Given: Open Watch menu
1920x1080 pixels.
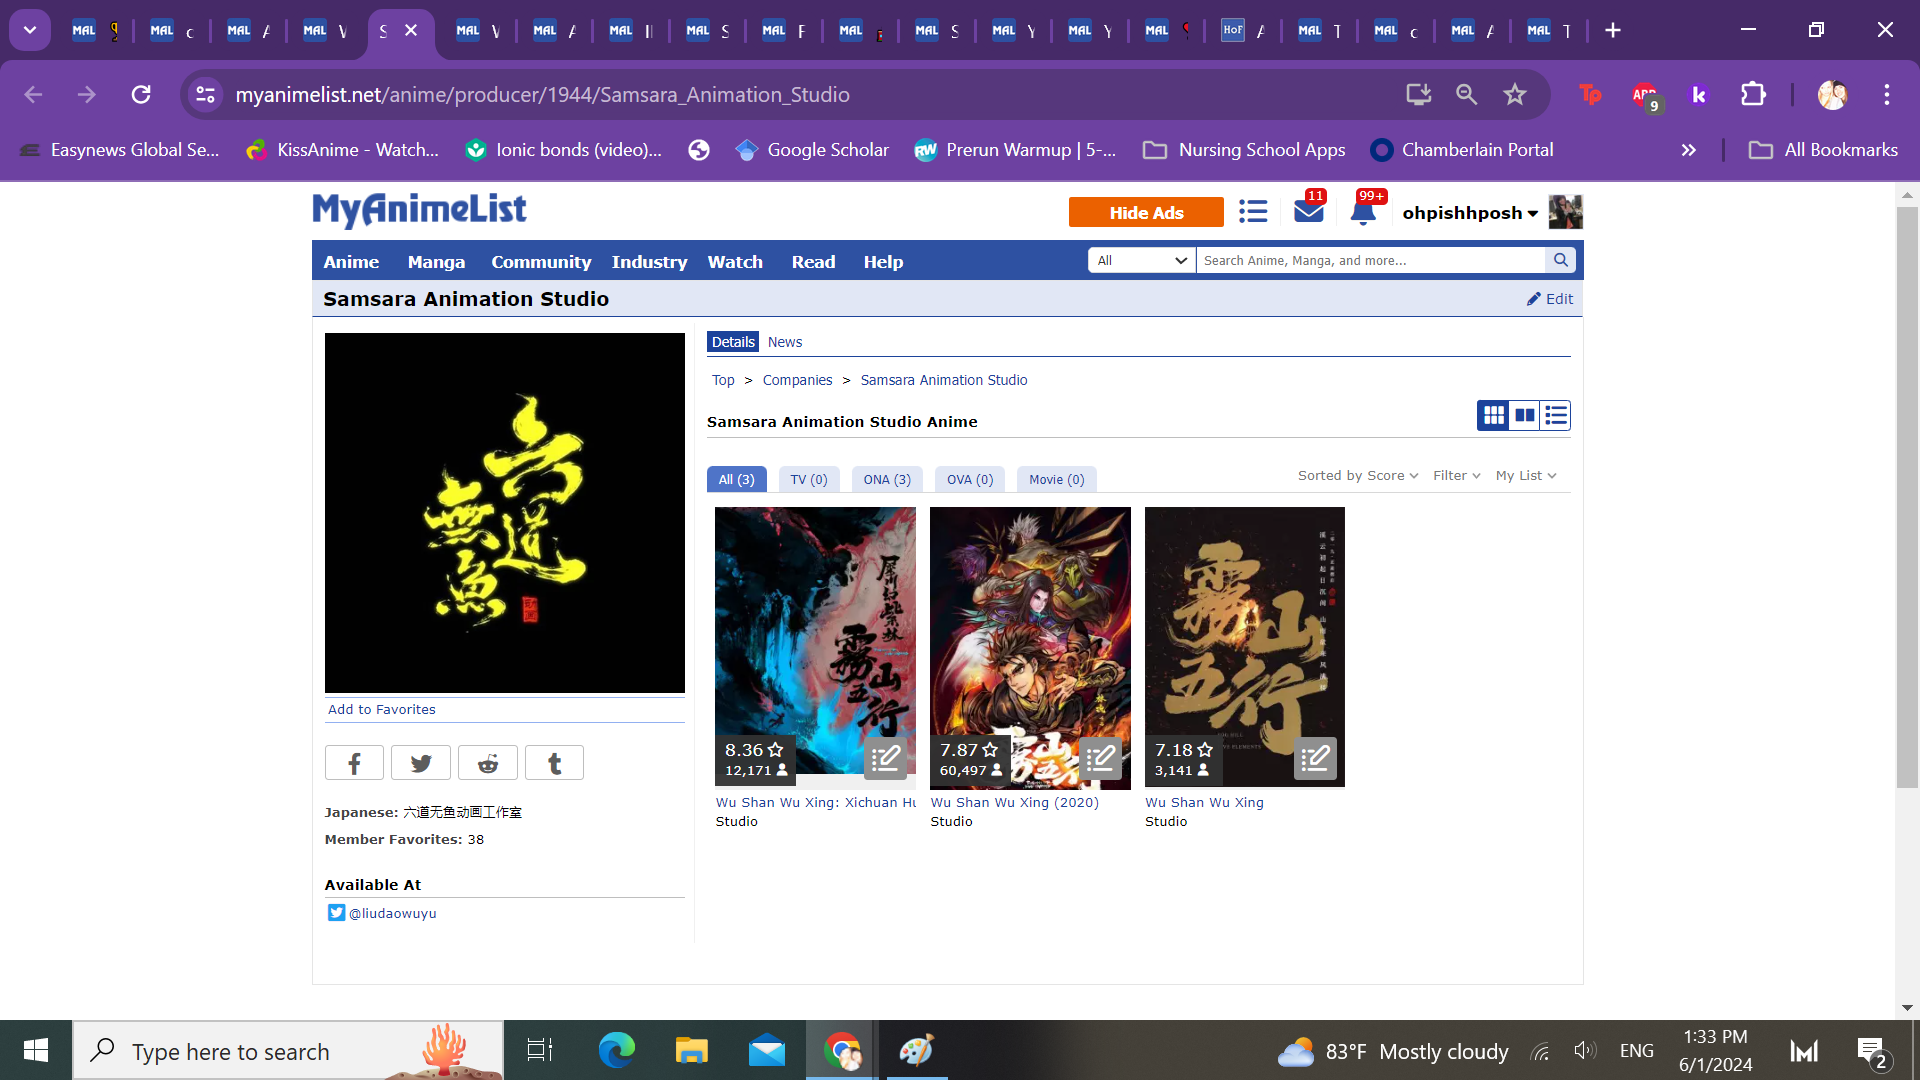Looking at the screenshot, I should point(735,261).
